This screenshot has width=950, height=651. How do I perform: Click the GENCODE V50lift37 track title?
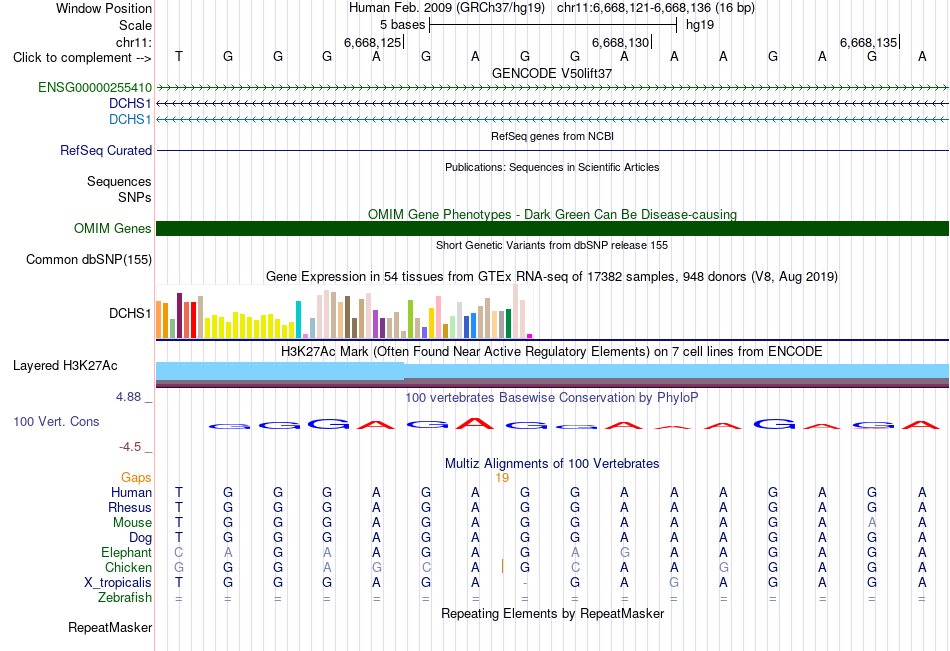(x=552, y=73)
